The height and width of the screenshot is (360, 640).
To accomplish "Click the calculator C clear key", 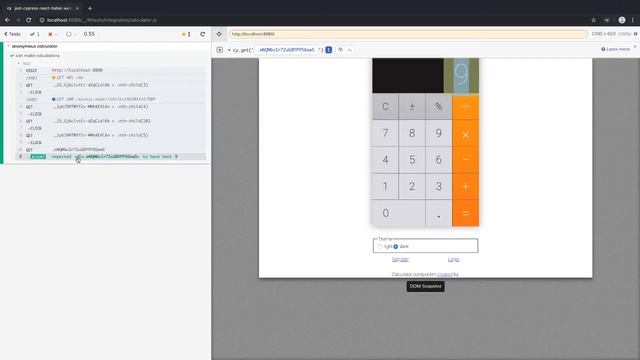I will 385,107.
